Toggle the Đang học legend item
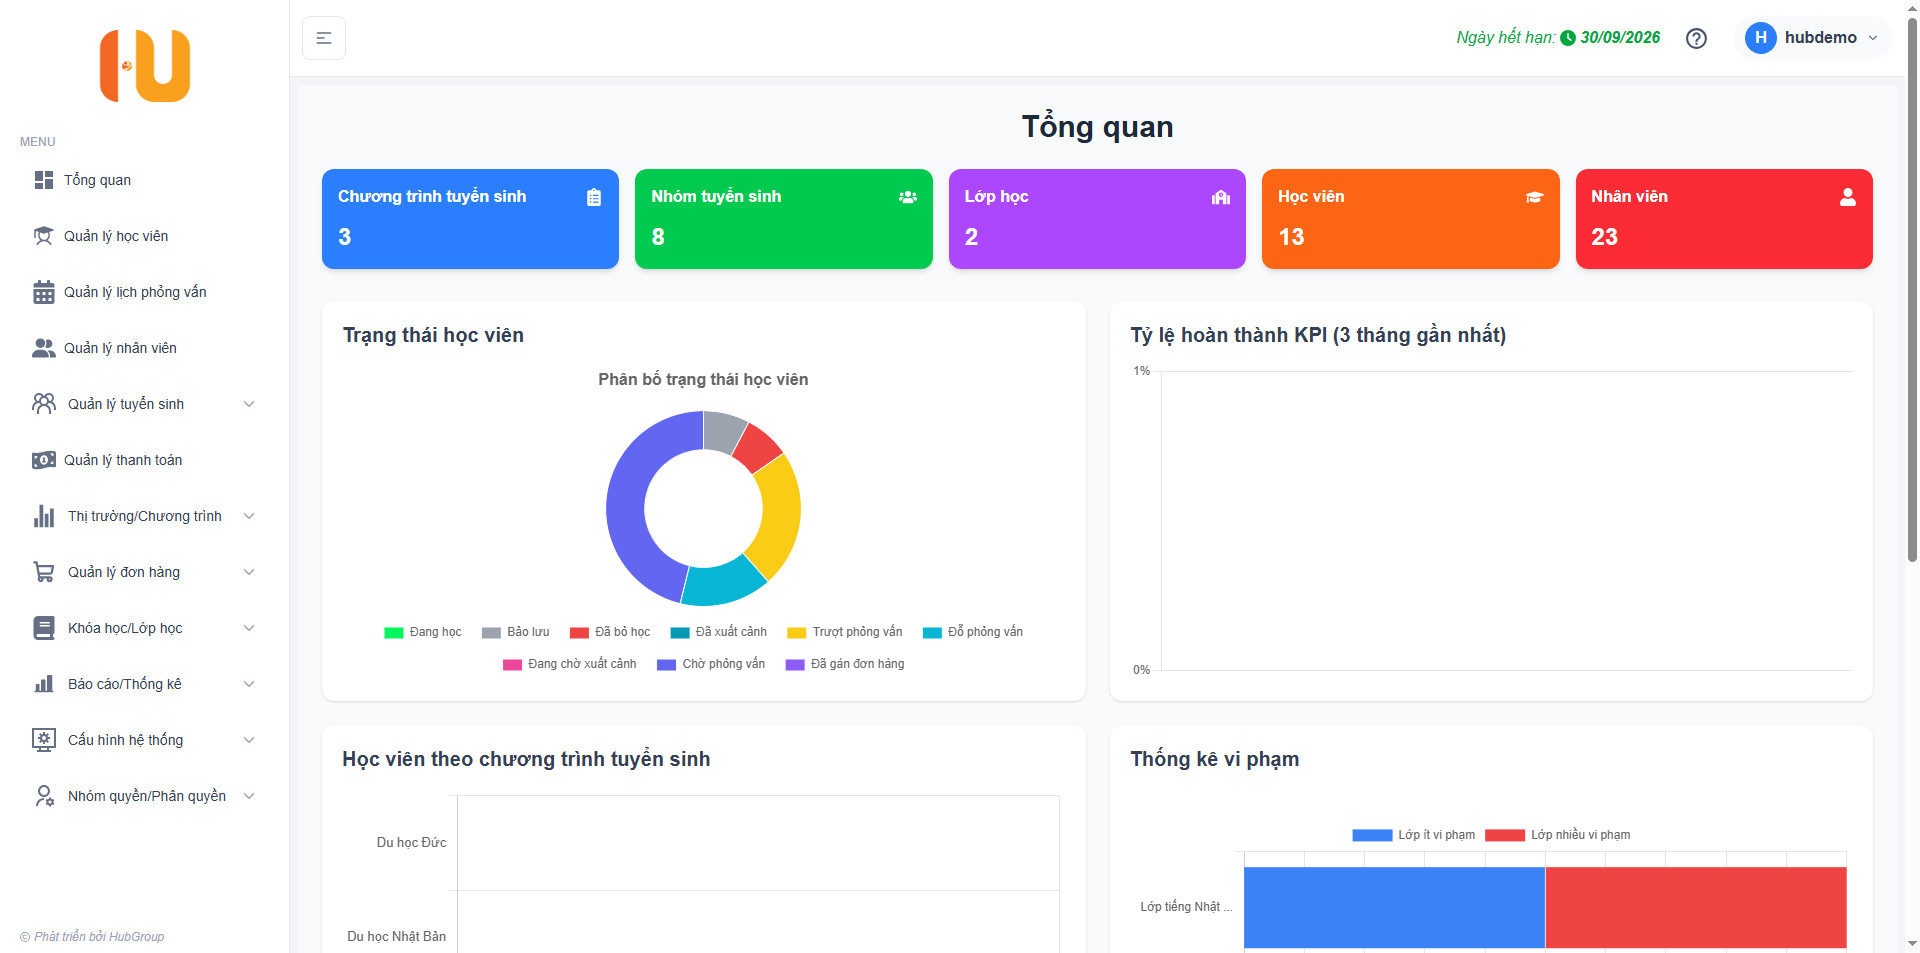Image resolution: width=1920 pixels, height=953 pixels. (x=423, y=632)
